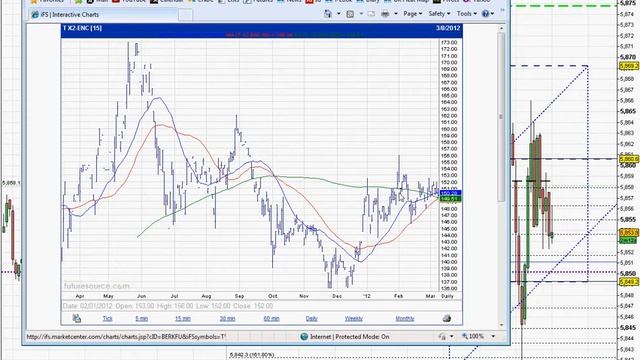
Task: Expand the Print dropdown arrow
Action: pos(396,14)
